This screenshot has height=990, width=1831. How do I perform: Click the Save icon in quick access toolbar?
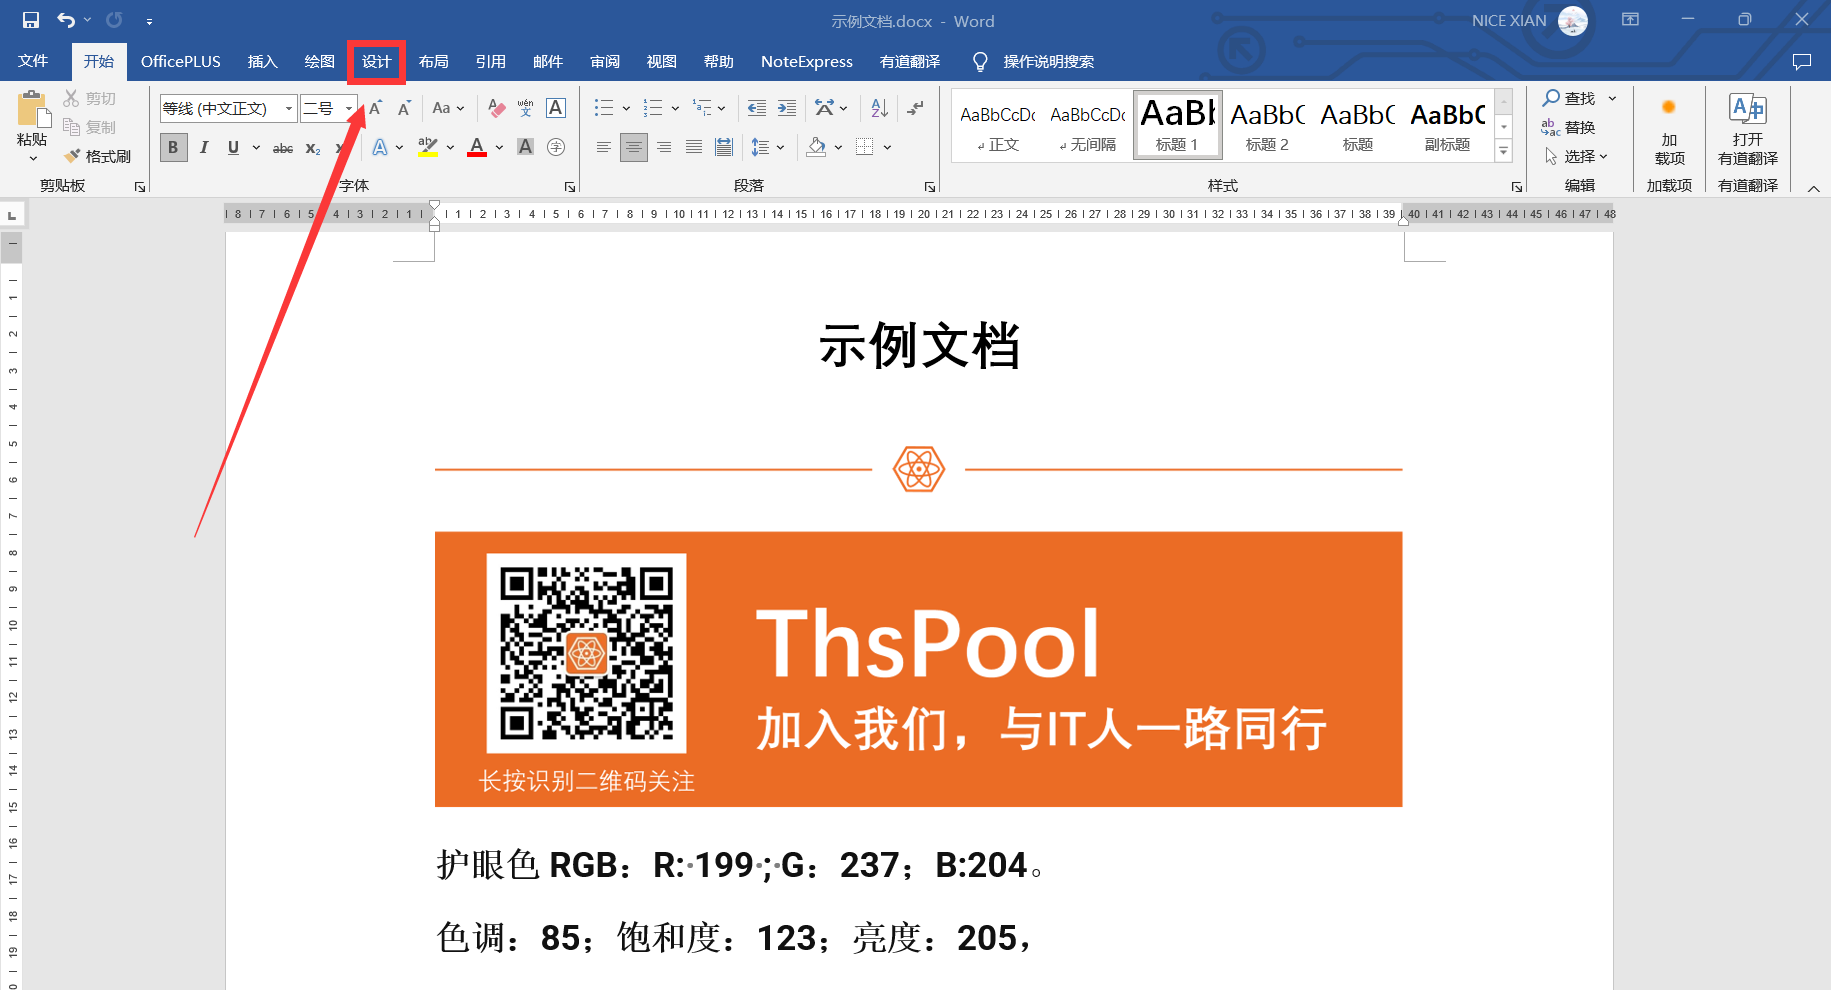coord(31,20)
